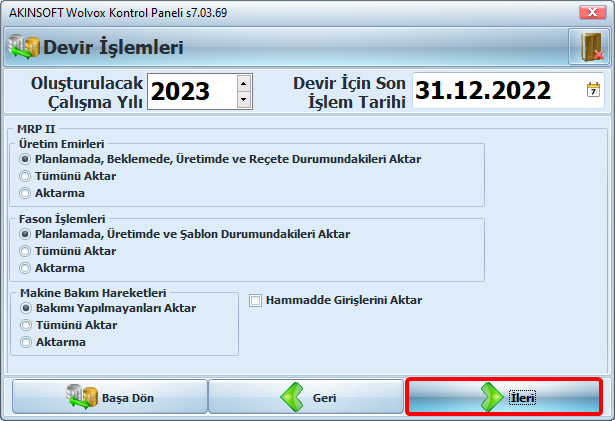
Task: Go back with the Geri button
Action: pos(306,397)
